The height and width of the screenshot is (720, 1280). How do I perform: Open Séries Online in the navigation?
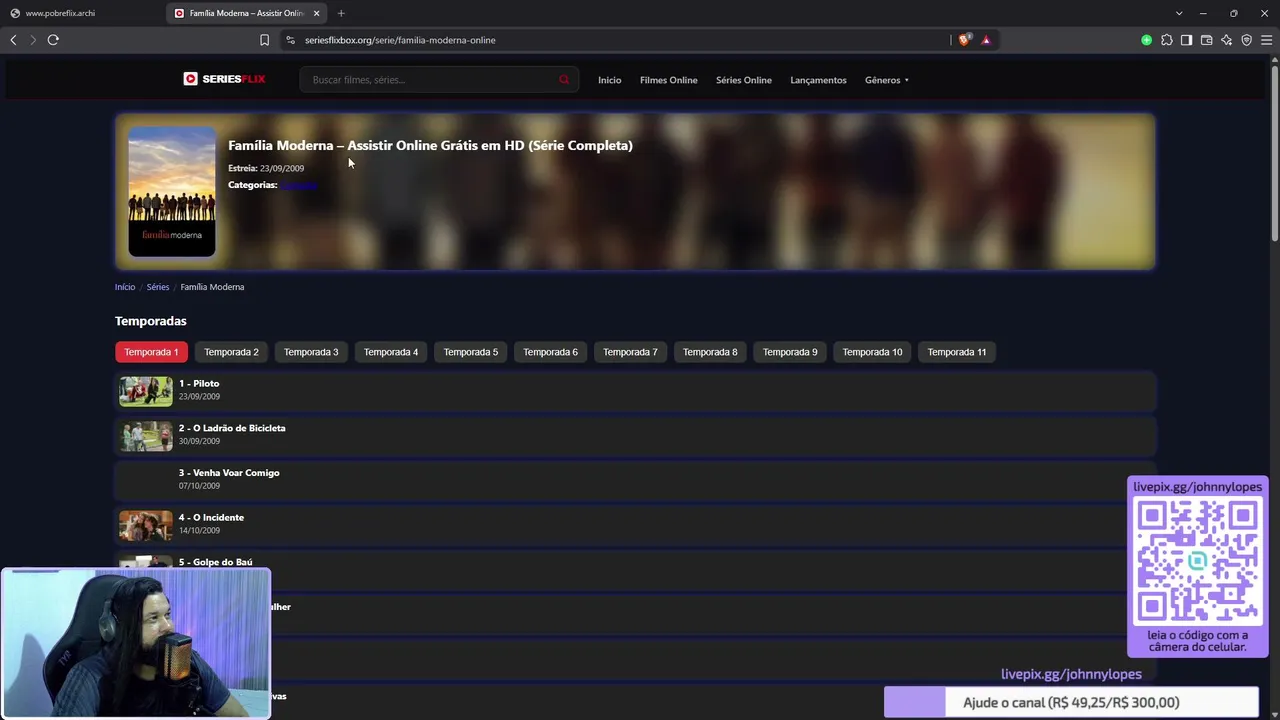pyautogui.click(x=744, y=80)
